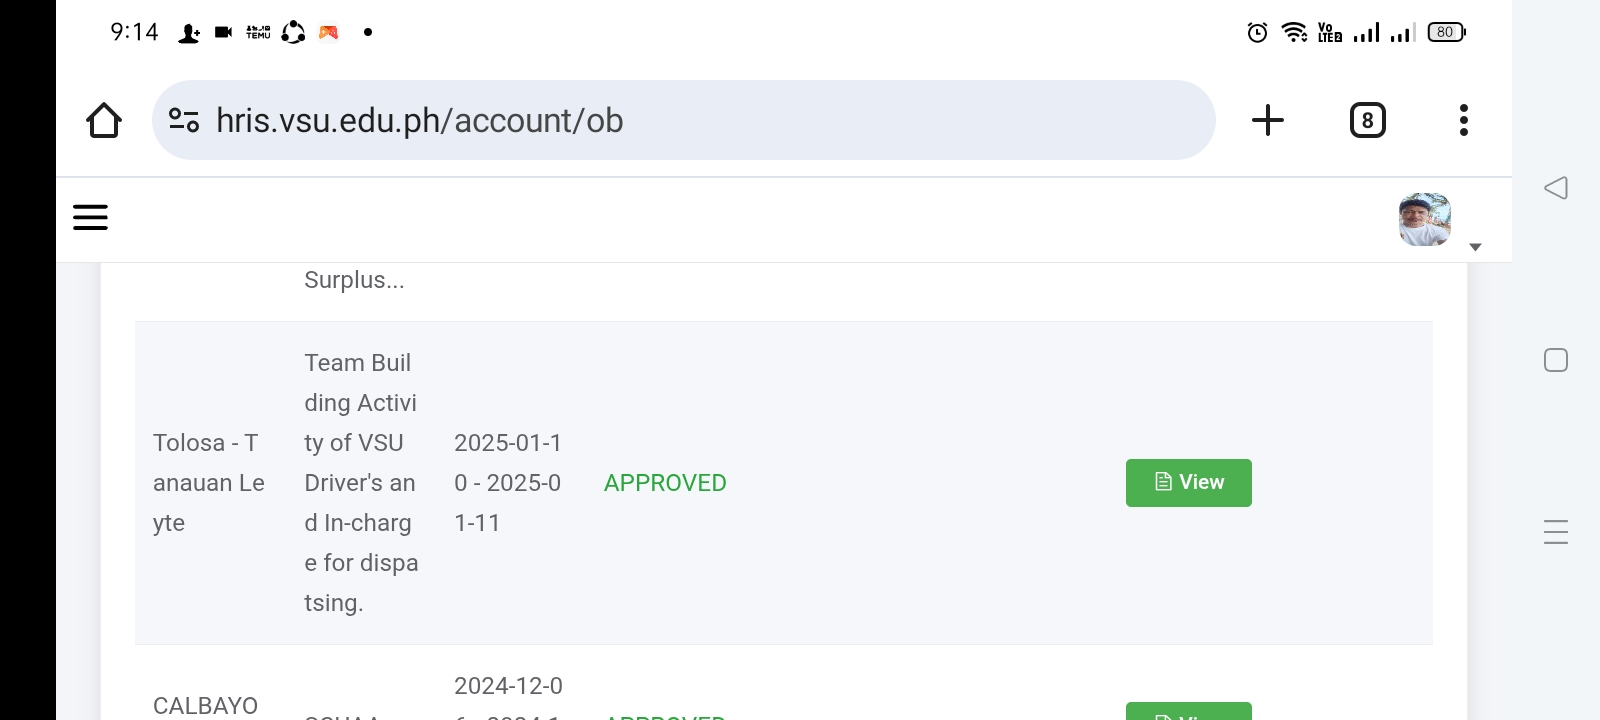
Task: Click View button for CALBAYO row
Action: tap(1188, 712)
